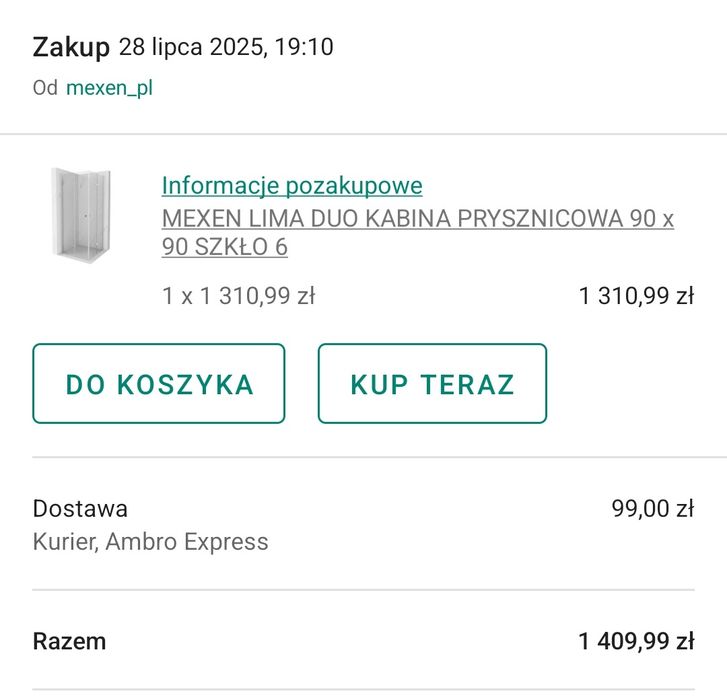Open the MEXEN LIMA DUO product title link
The width and height of the screenshot is (727, 699).
coord(417,232)
